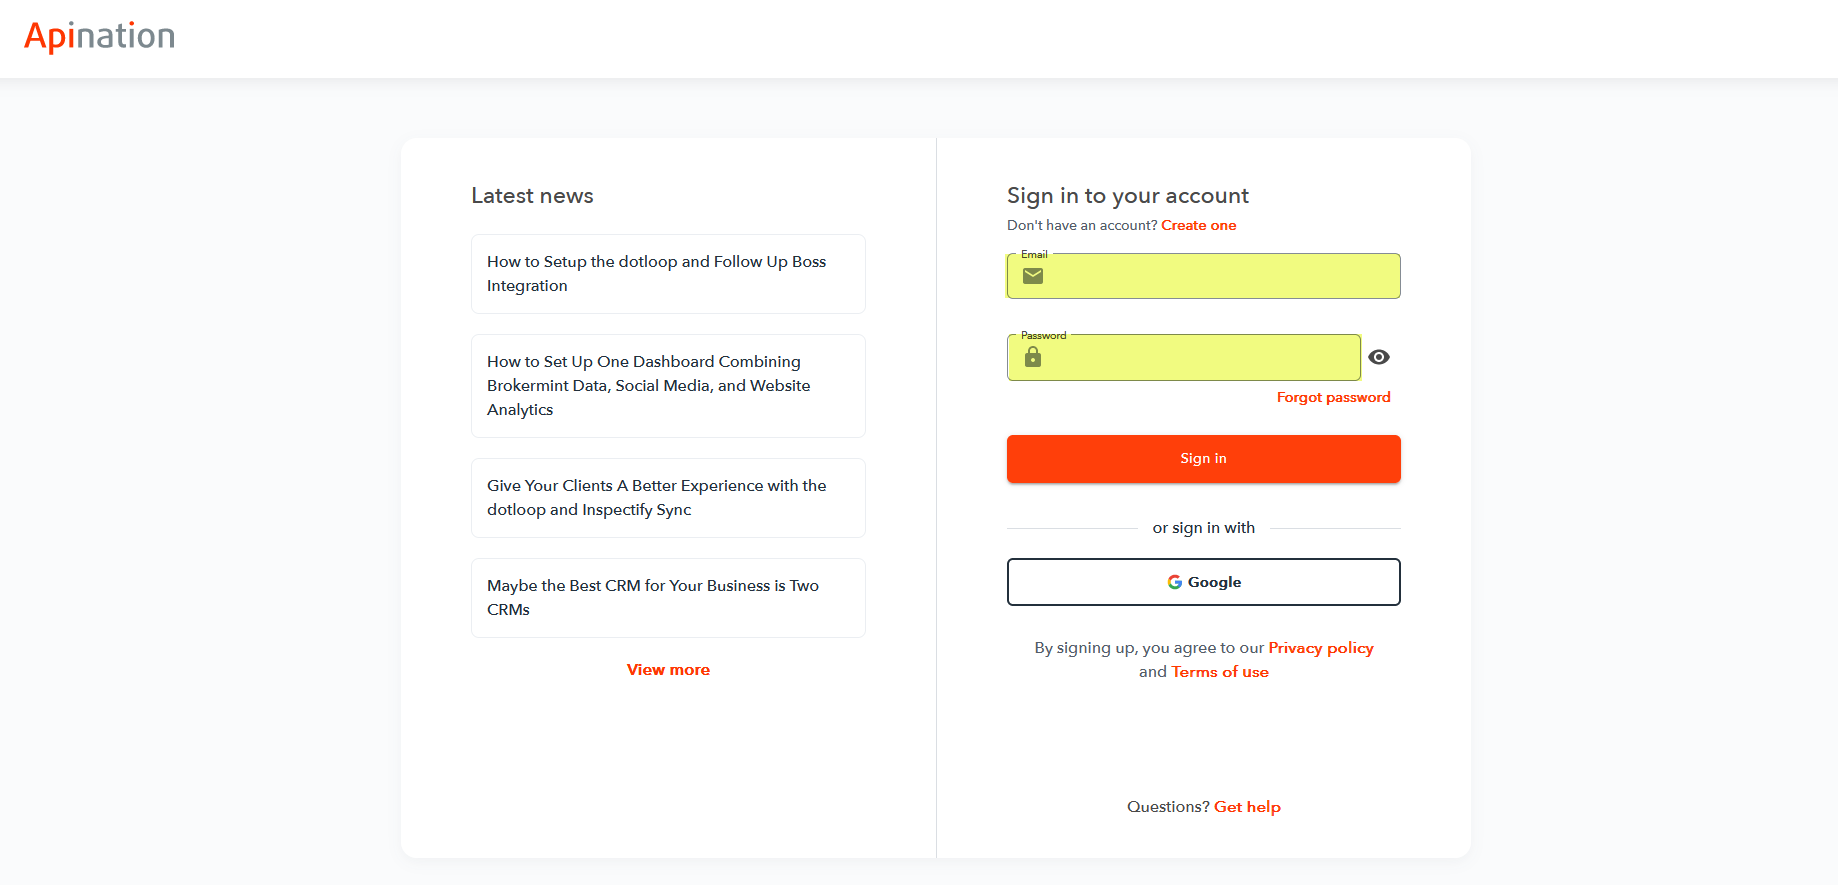Open the Forgot password link
This screenshot has height=885, width=1838.
pos(1333,397)
